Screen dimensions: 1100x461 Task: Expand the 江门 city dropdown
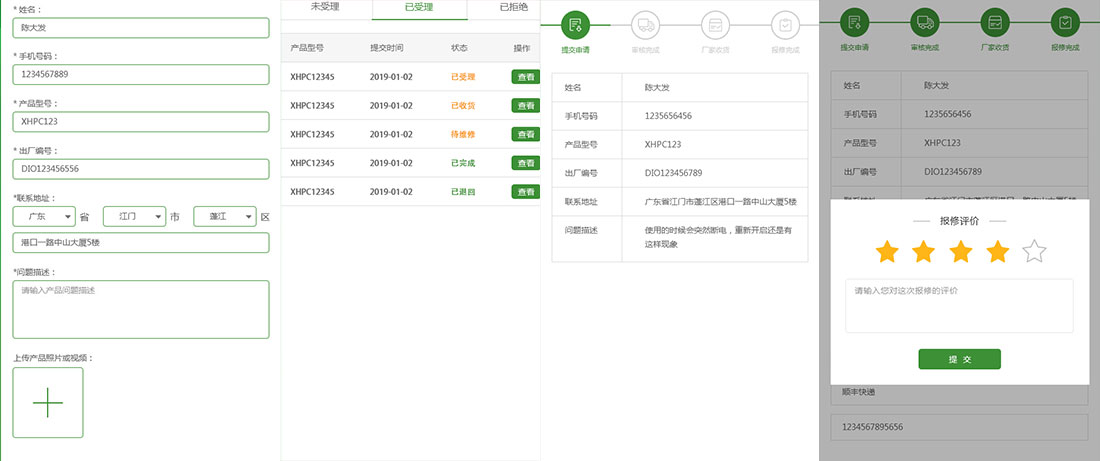[x=134, y=216]
